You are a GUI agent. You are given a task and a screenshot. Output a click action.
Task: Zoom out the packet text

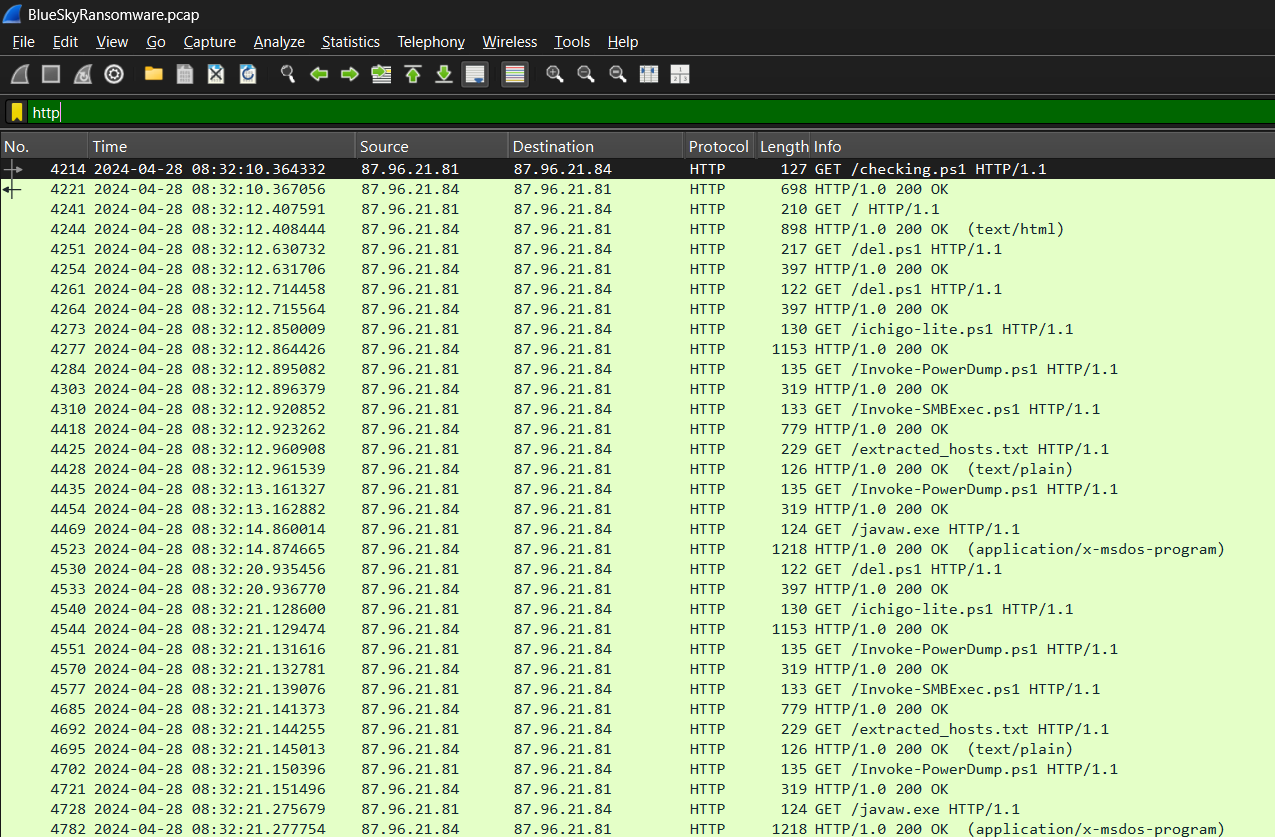pos(586,74)
